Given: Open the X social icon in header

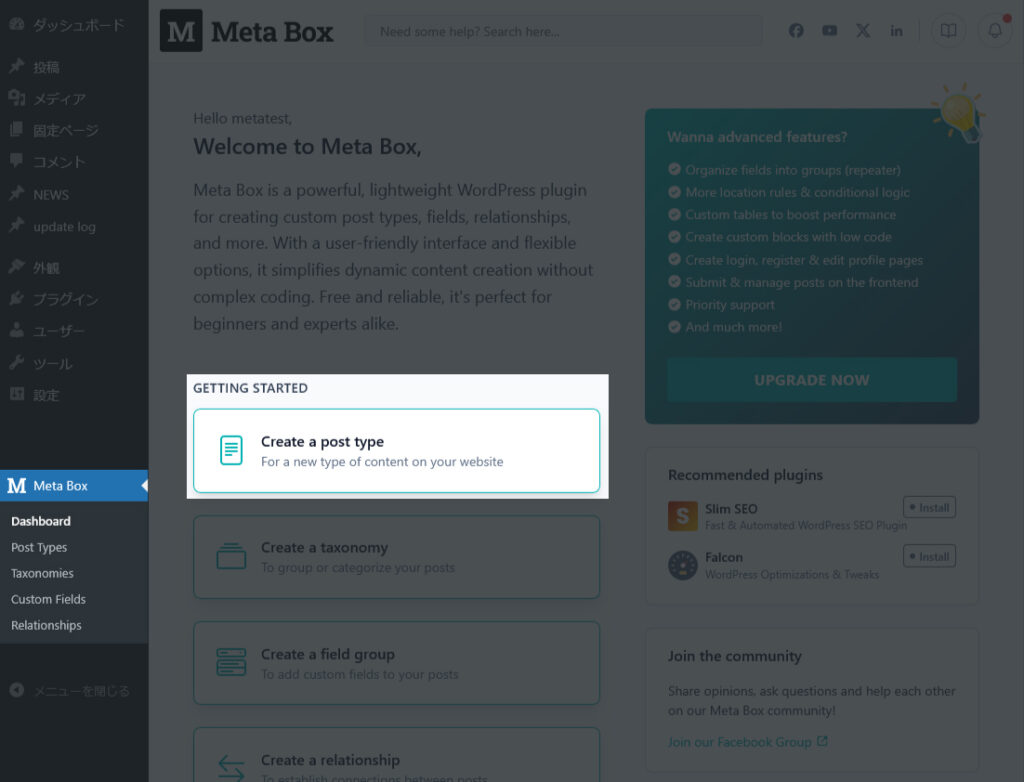Looking at the screenshot, I should coord(863,31).
